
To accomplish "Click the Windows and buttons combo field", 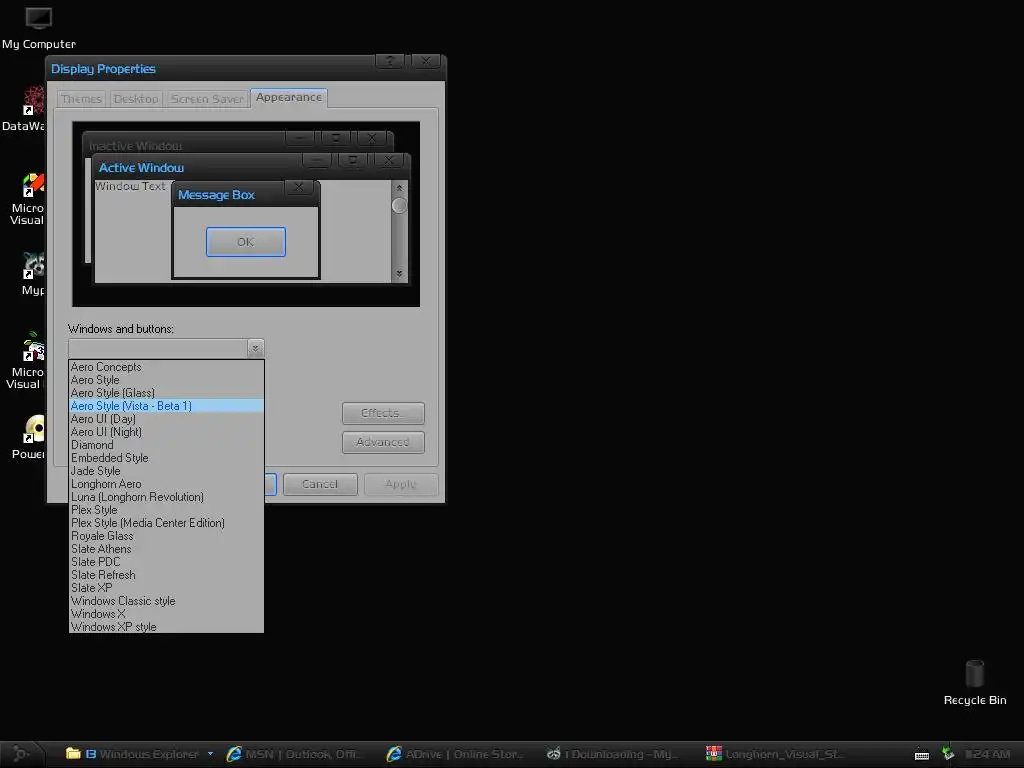I will [x=166, y=348].
